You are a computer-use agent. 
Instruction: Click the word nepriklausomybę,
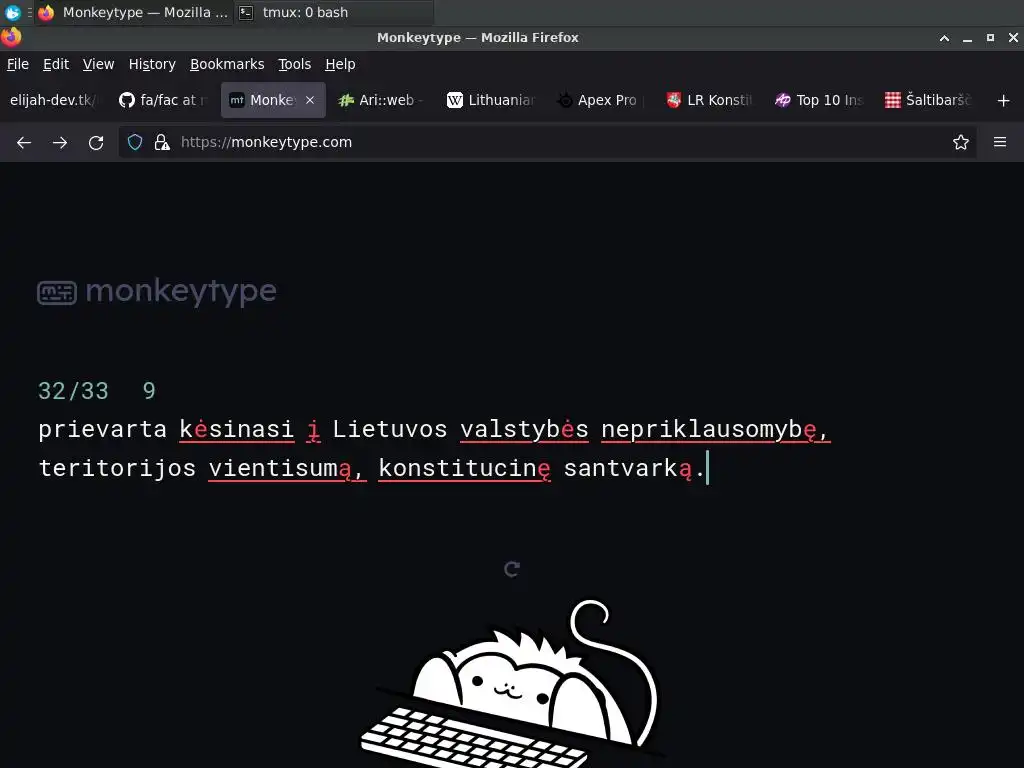[x=715, y=430]
